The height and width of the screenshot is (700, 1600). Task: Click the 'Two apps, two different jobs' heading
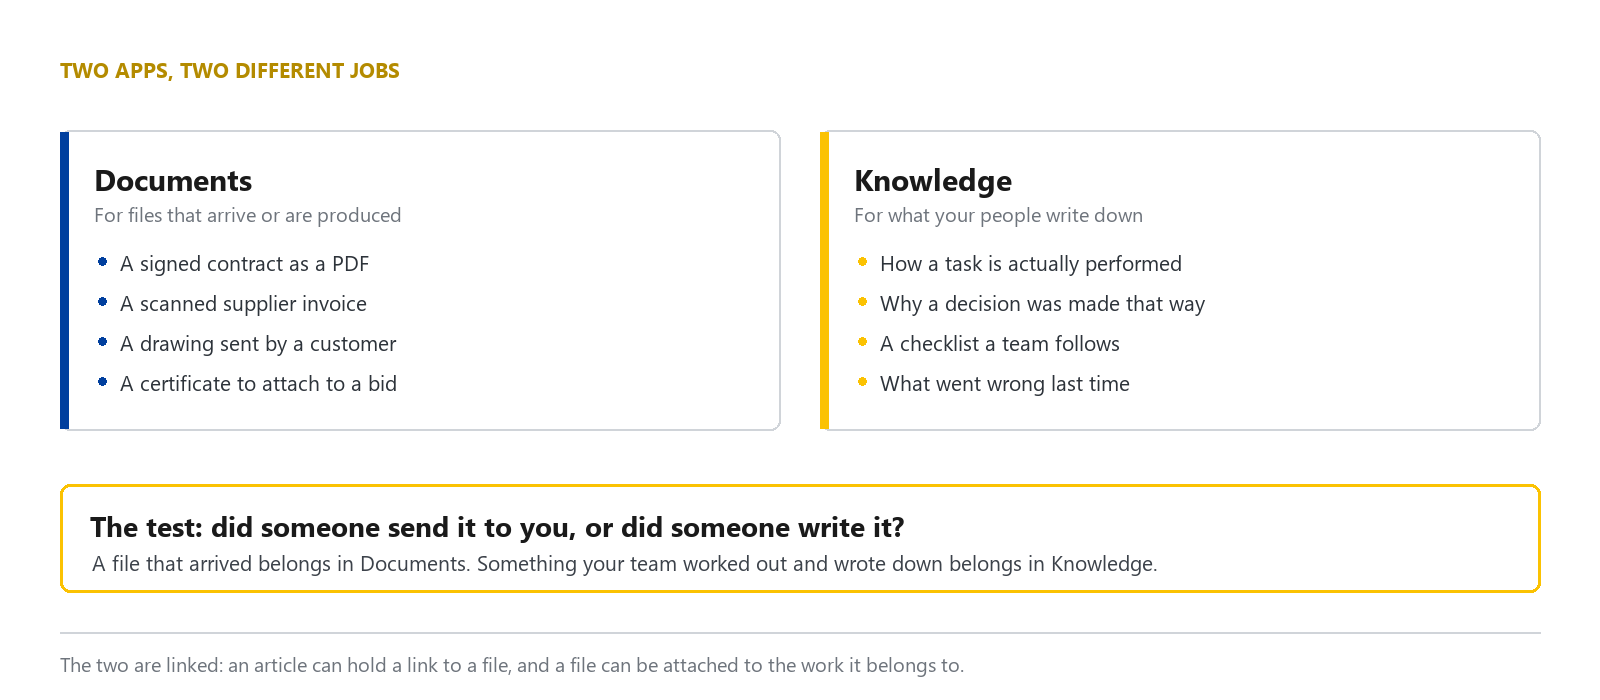230,71
